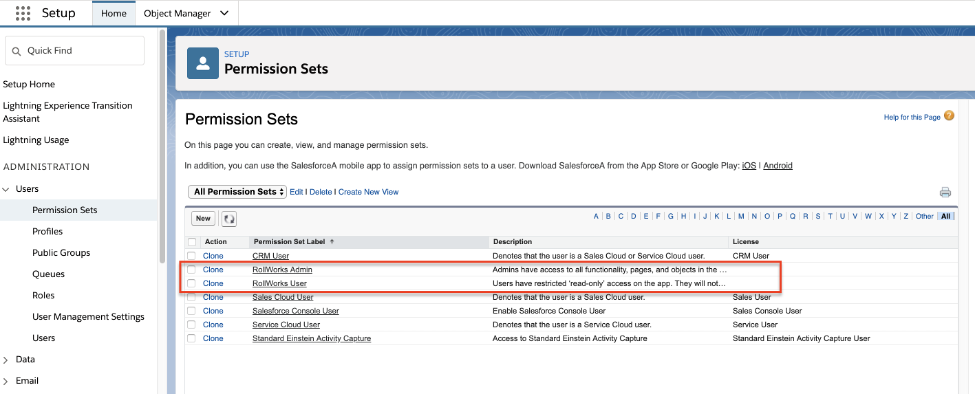Click the refresh icon beside New
The height and width of the screenshot is (395, 977).
229,219
